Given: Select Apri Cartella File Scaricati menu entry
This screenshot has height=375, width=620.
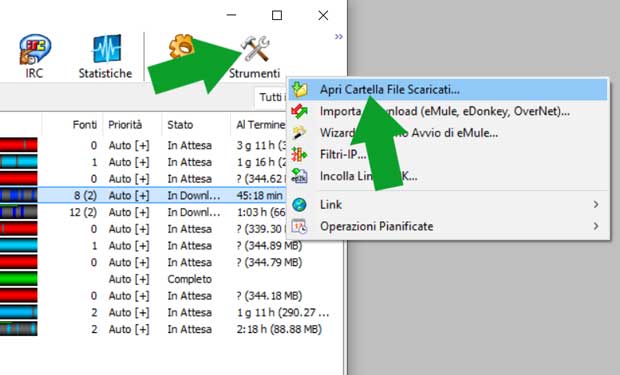Looking at the screenshot, I should (448, 89).
